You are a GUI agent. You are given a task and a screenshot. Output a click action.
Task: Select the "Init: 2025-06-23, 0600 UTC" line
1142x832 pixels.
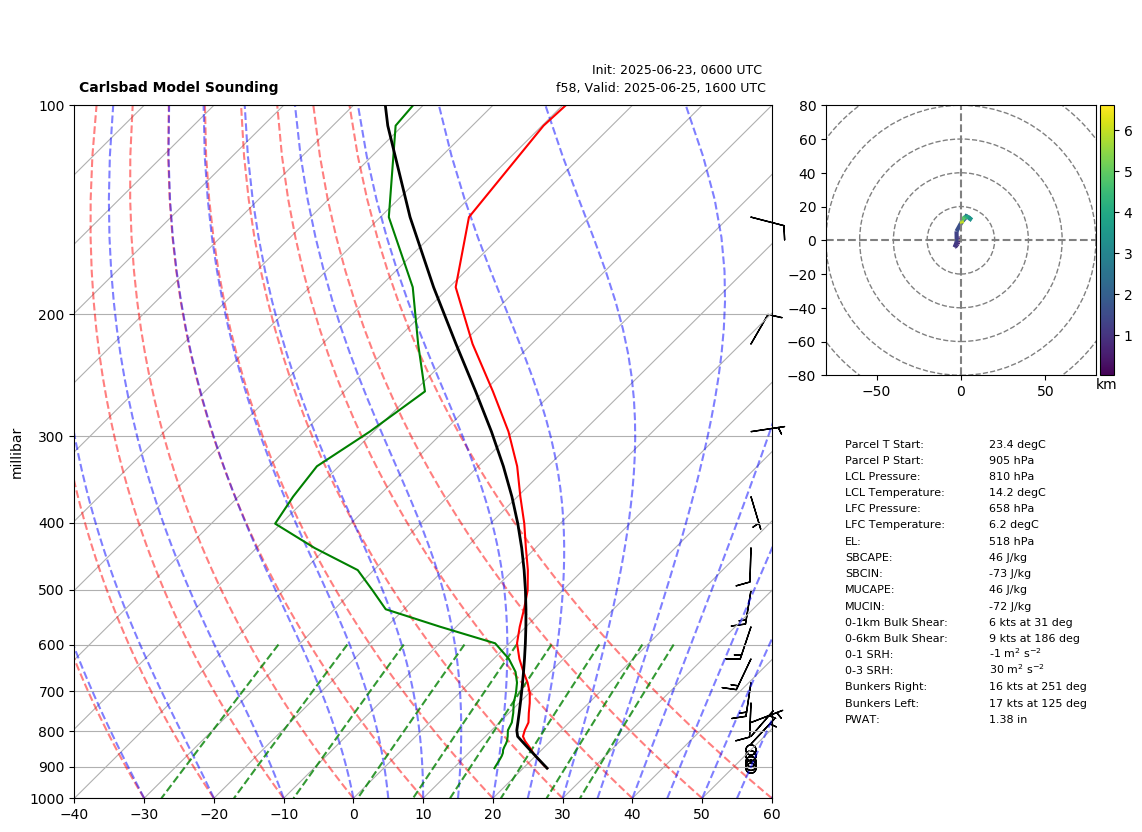[x=677, y=70]
